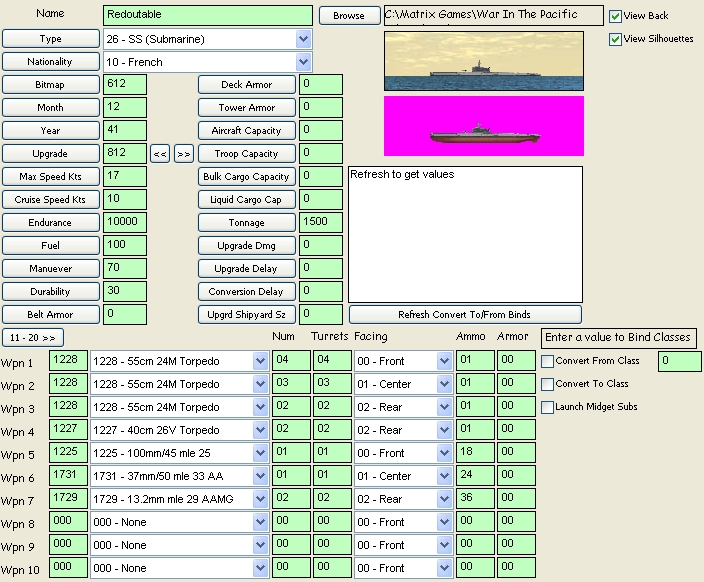Toggle the View Silhouettes checkbox
Screen dimensions: 704x582
pos(615,39)
